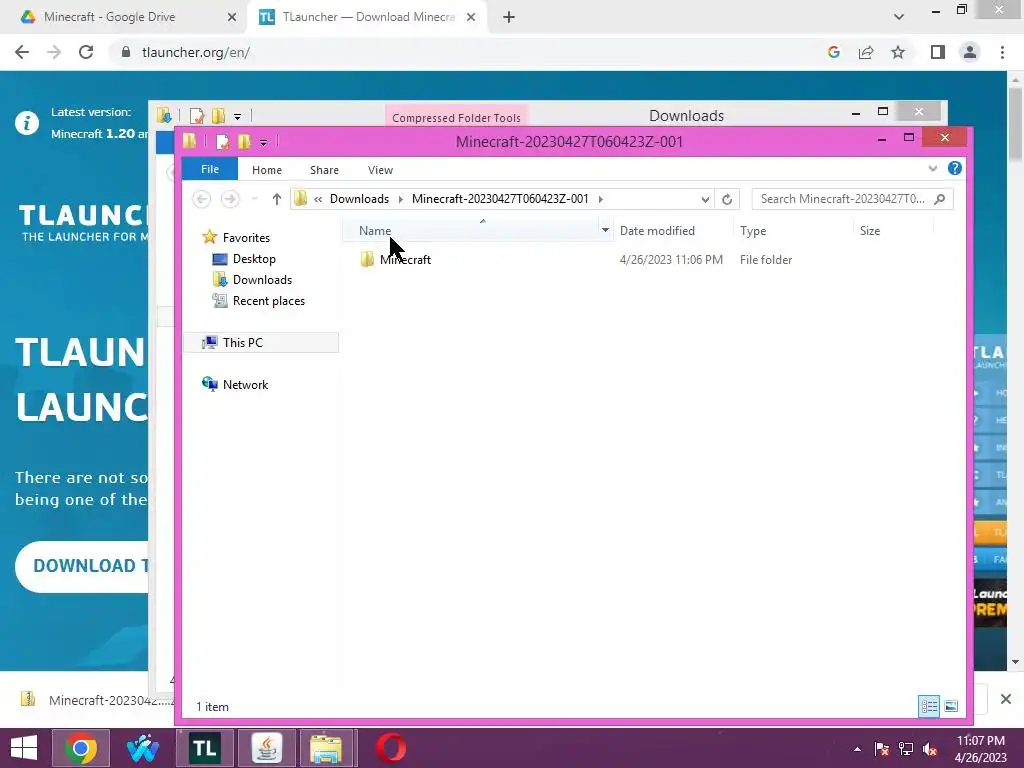Open Name column filter dropdown
Image resolution: width=1024 pixels, height=768 pixels.
605,230
